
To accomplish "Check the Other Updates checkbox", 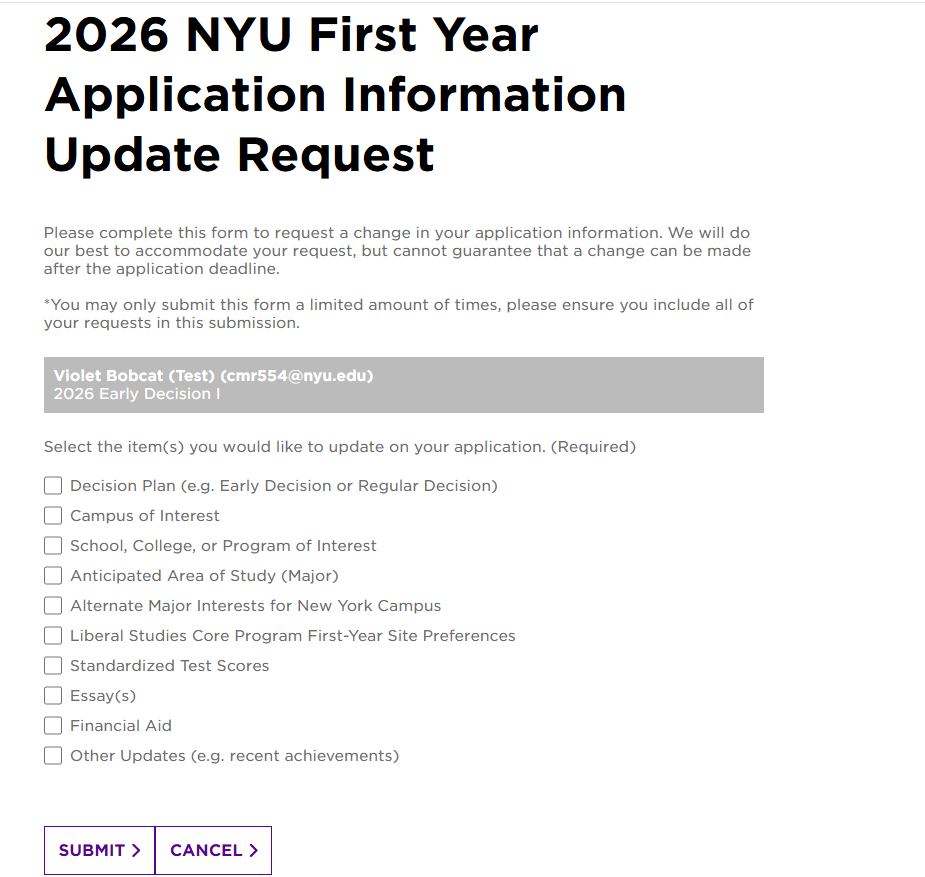I will pos(53,756).
